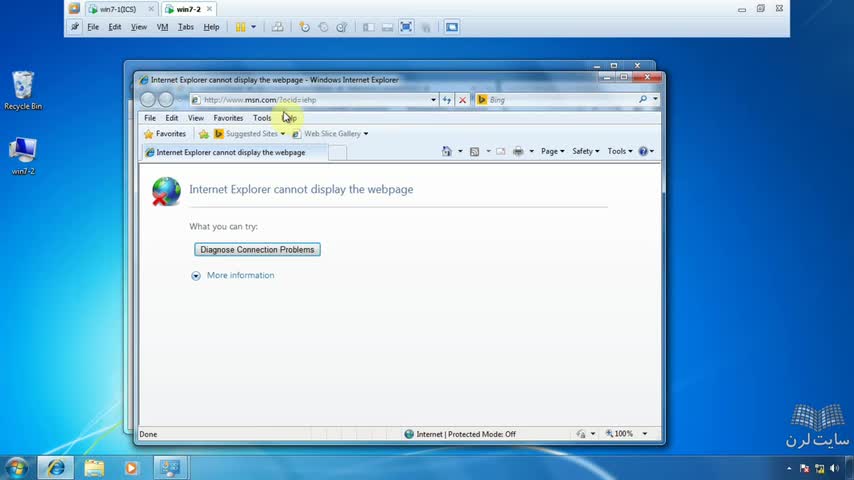This screenshot has width=854, height=480.
Task: Click the Network Connections taskbar icon
Action: click(170, 468)
